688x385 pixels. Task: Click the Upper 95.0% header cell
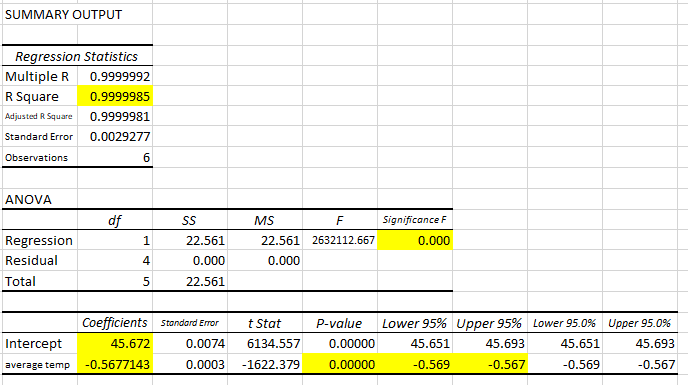[x=640, y=323]
